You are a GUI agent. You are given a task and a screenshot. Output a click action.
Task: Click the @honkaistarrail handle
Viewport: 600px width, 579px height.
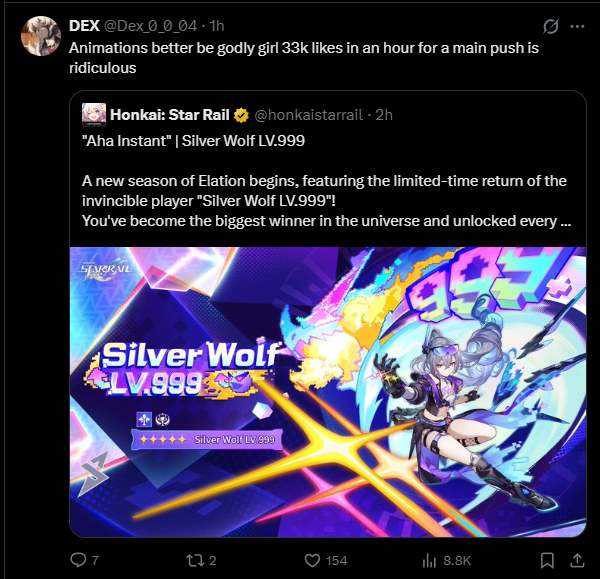point(308,115)
